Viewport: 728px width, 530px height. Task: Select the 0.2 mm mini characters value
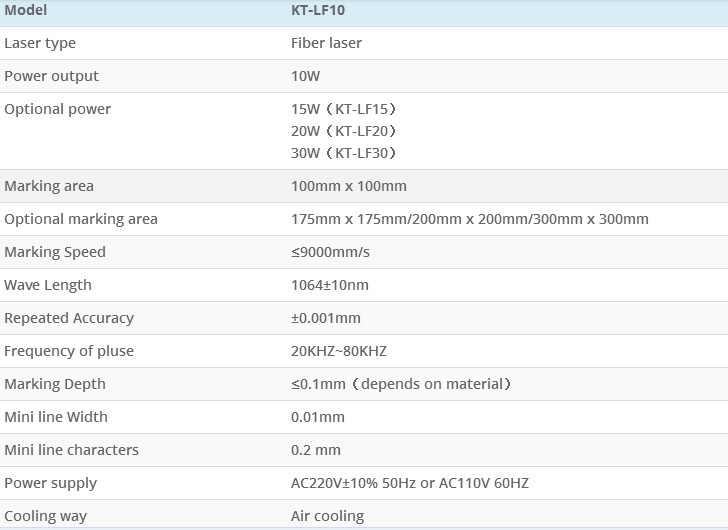316,450
